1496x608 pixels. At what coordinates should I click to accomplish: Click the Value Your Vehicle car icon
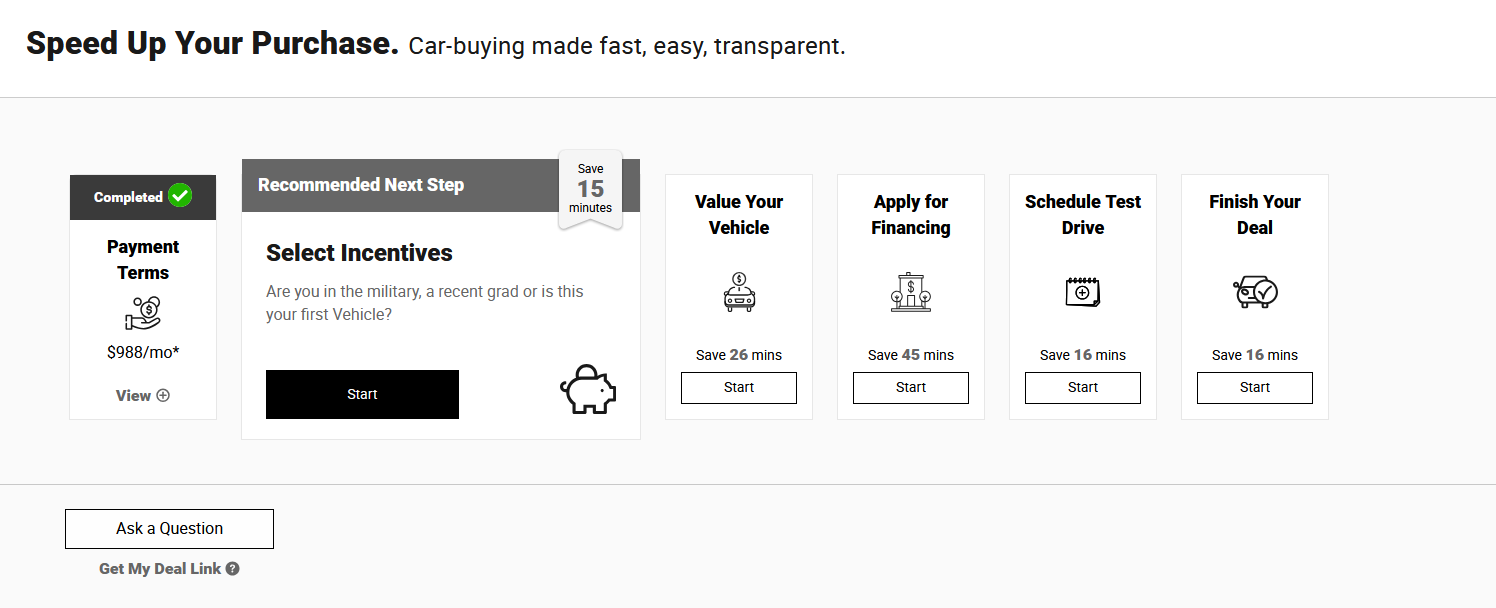click(739, 292)
